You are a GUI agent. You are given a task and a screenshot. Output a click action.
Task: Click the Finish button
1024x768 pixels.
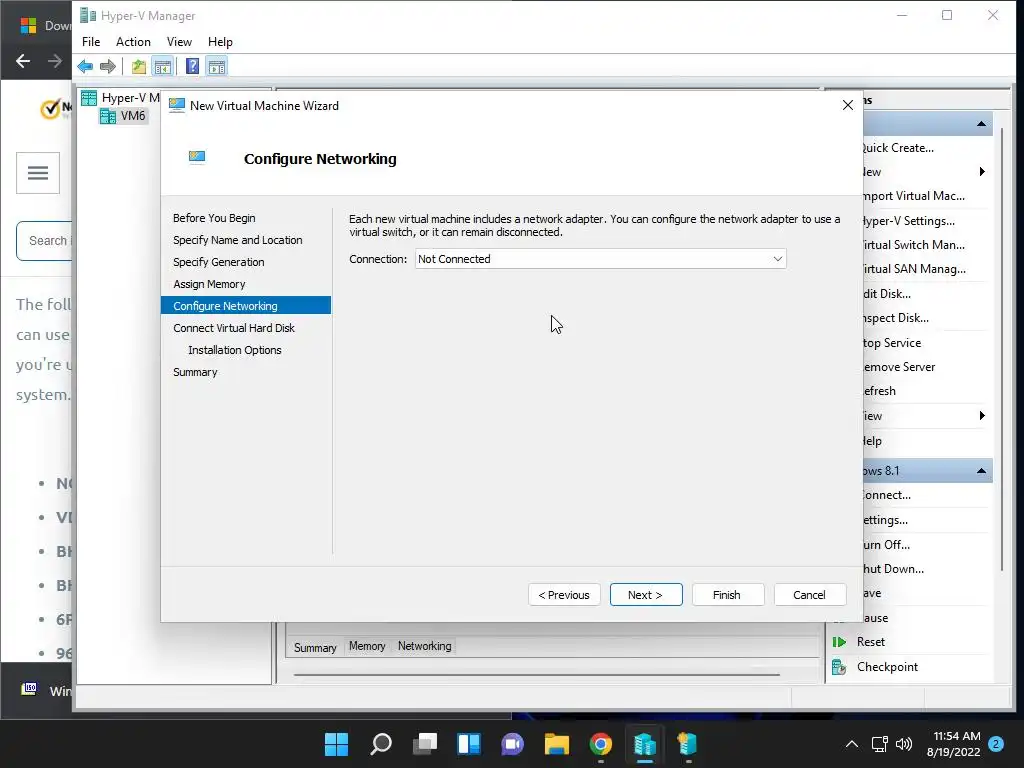point(728,594)
